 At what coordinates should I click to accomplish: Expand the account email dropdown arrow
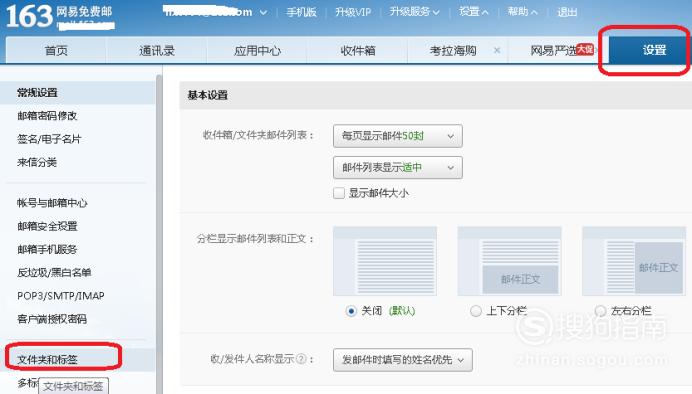263,12
